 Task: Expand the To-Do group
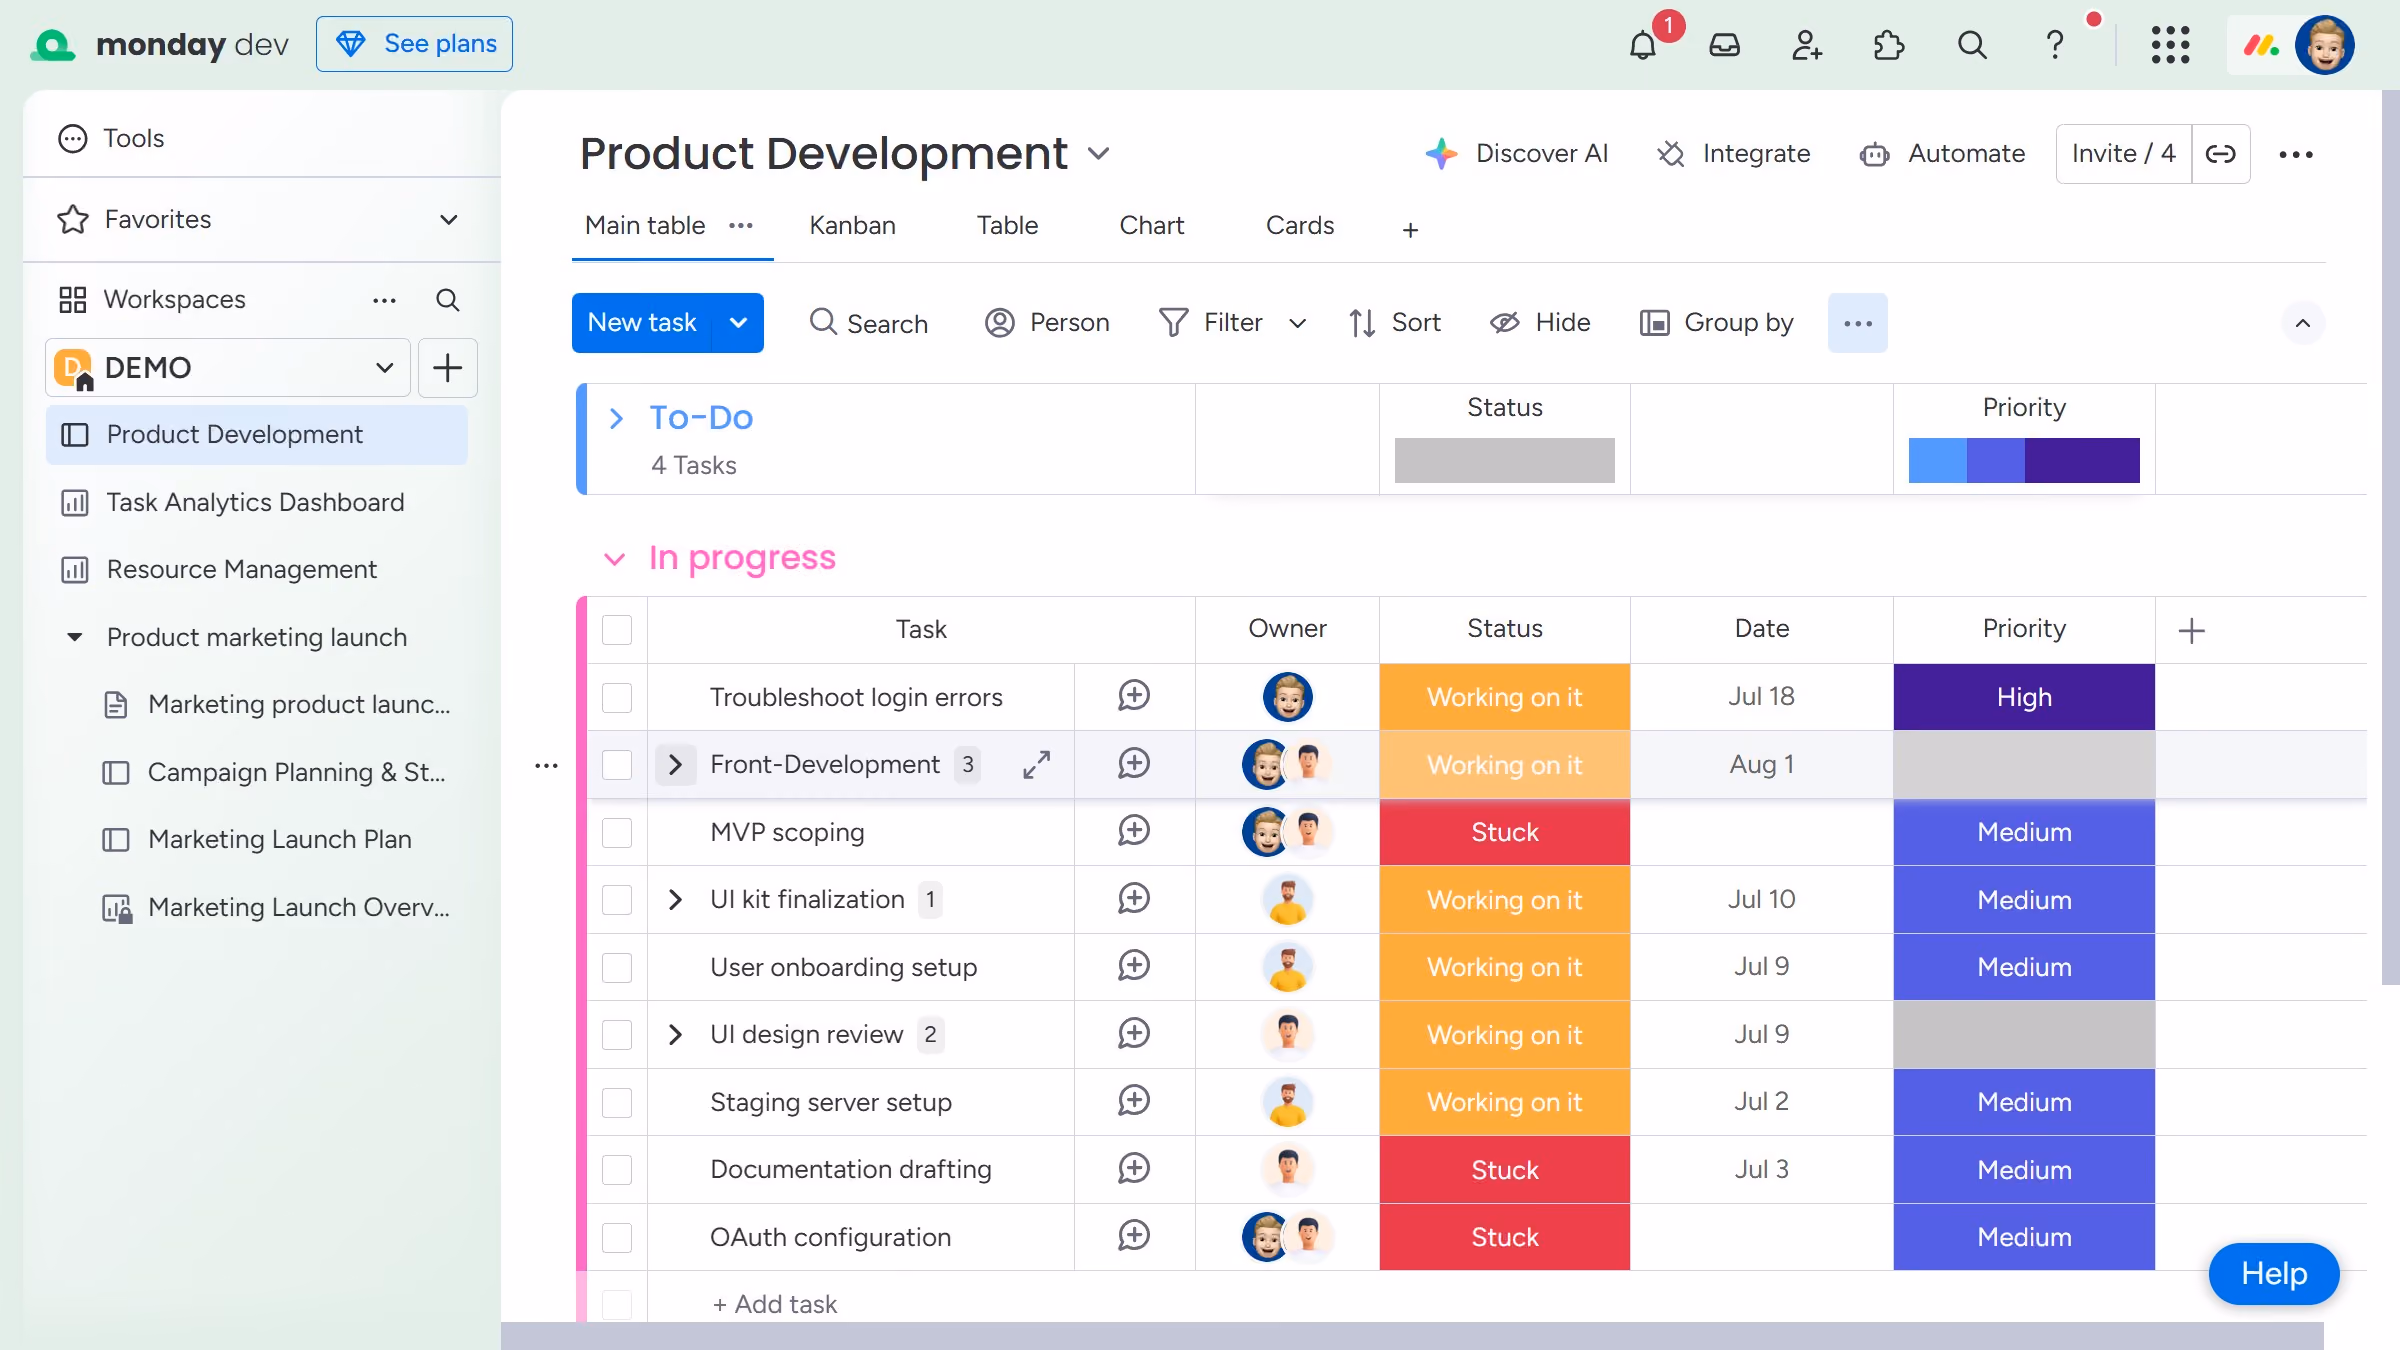tap(617, 418)
